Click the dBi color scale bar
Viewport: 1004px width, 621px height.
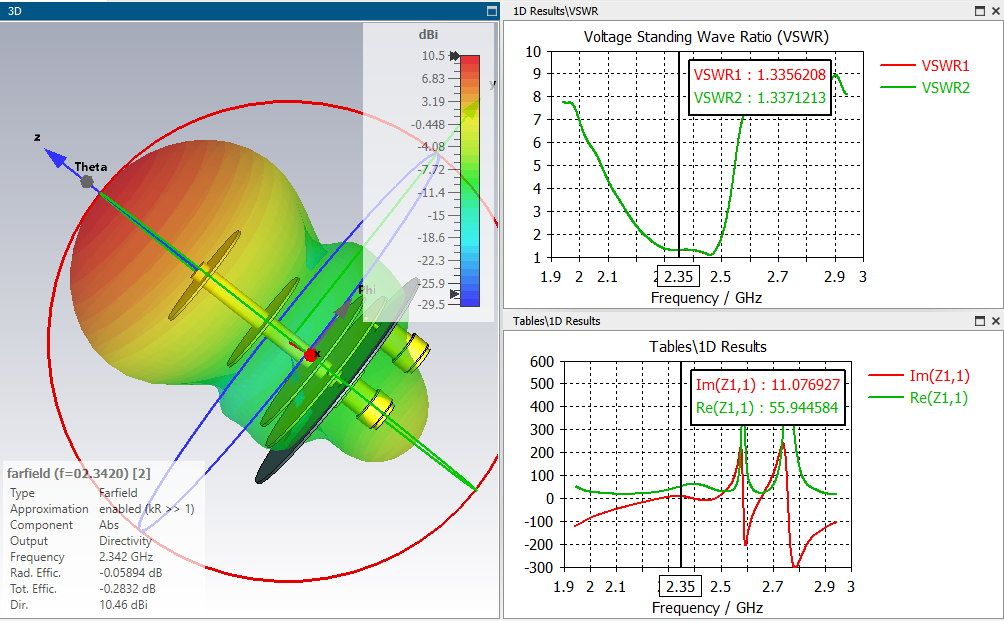[470, 181]
